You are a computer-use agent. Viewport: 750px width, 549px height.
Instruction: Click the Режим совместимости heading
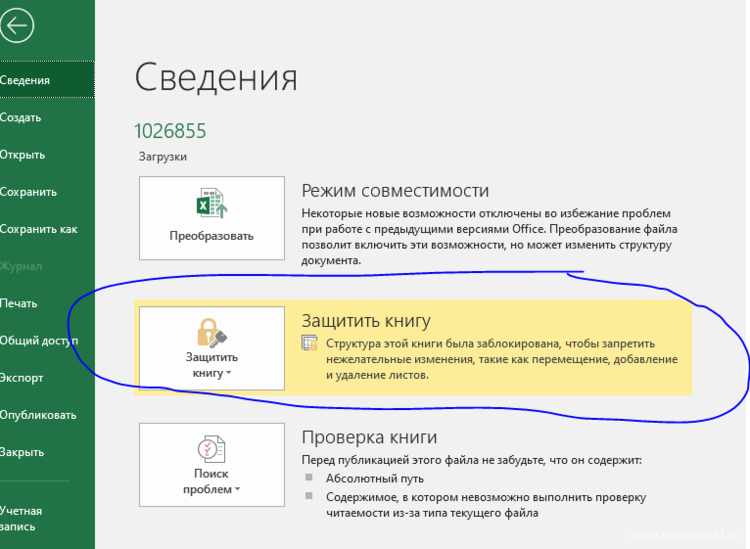[395, 191]
